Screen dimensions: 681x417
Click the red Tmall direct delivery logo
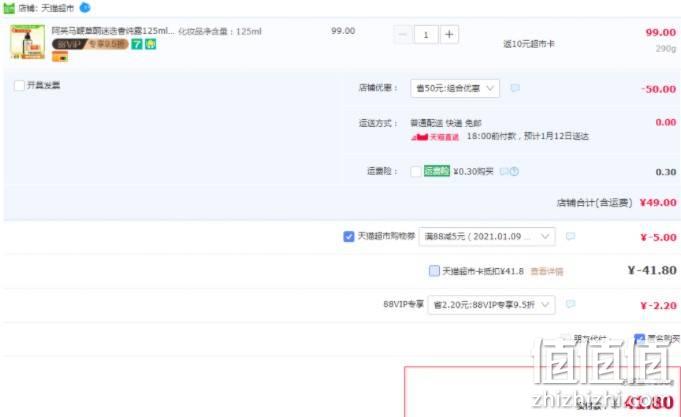coord(435,137)
